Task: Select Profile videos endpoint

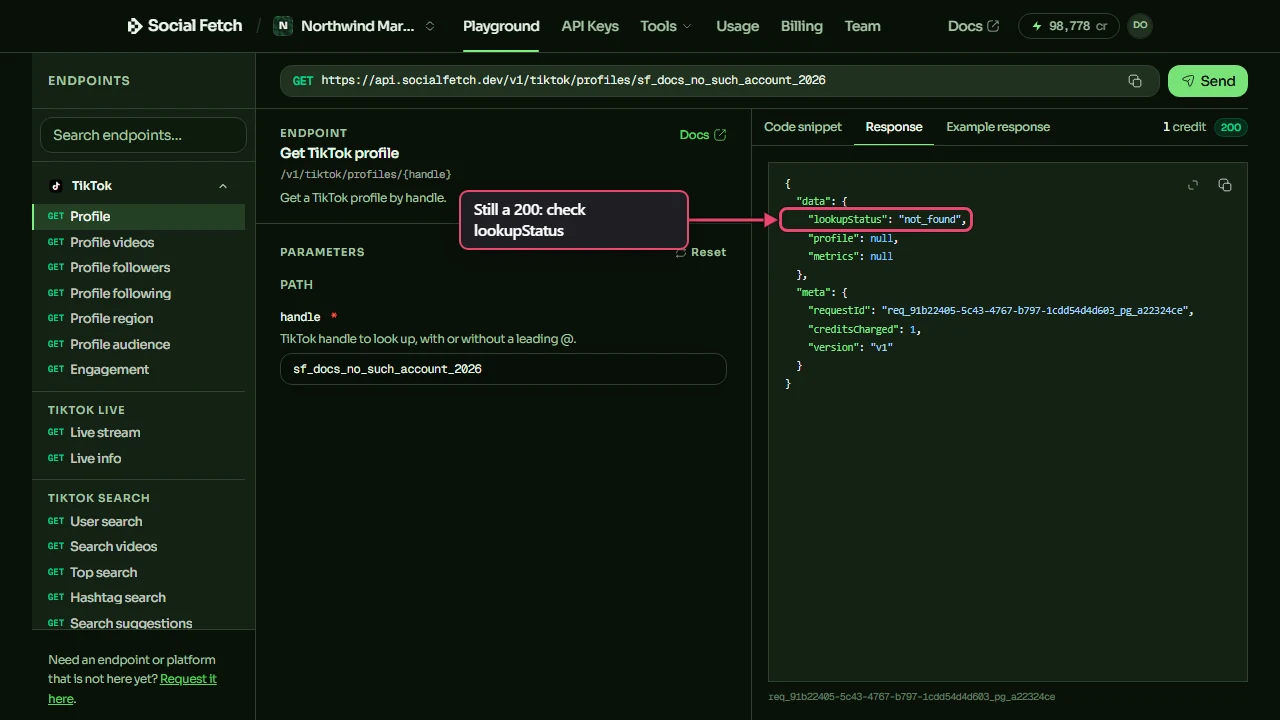Action: pyautogui.click(x=138, y=242)
